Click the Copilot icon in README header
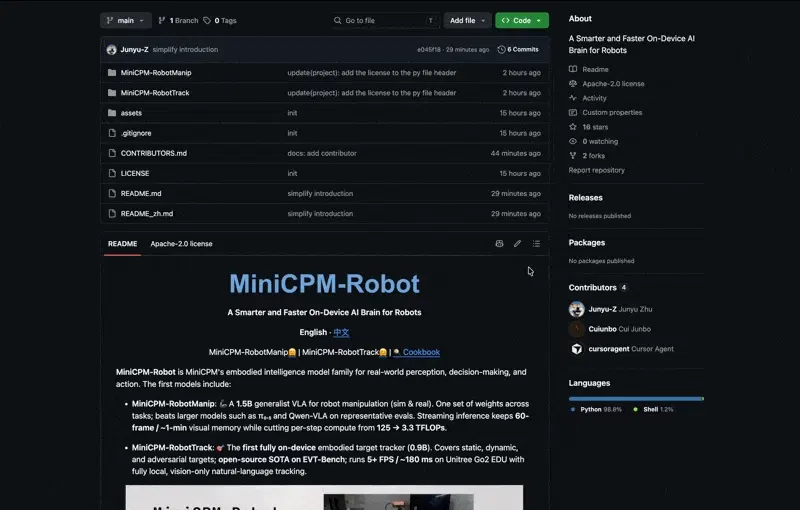This screenshot has height=510, width=800. [499, 244]
